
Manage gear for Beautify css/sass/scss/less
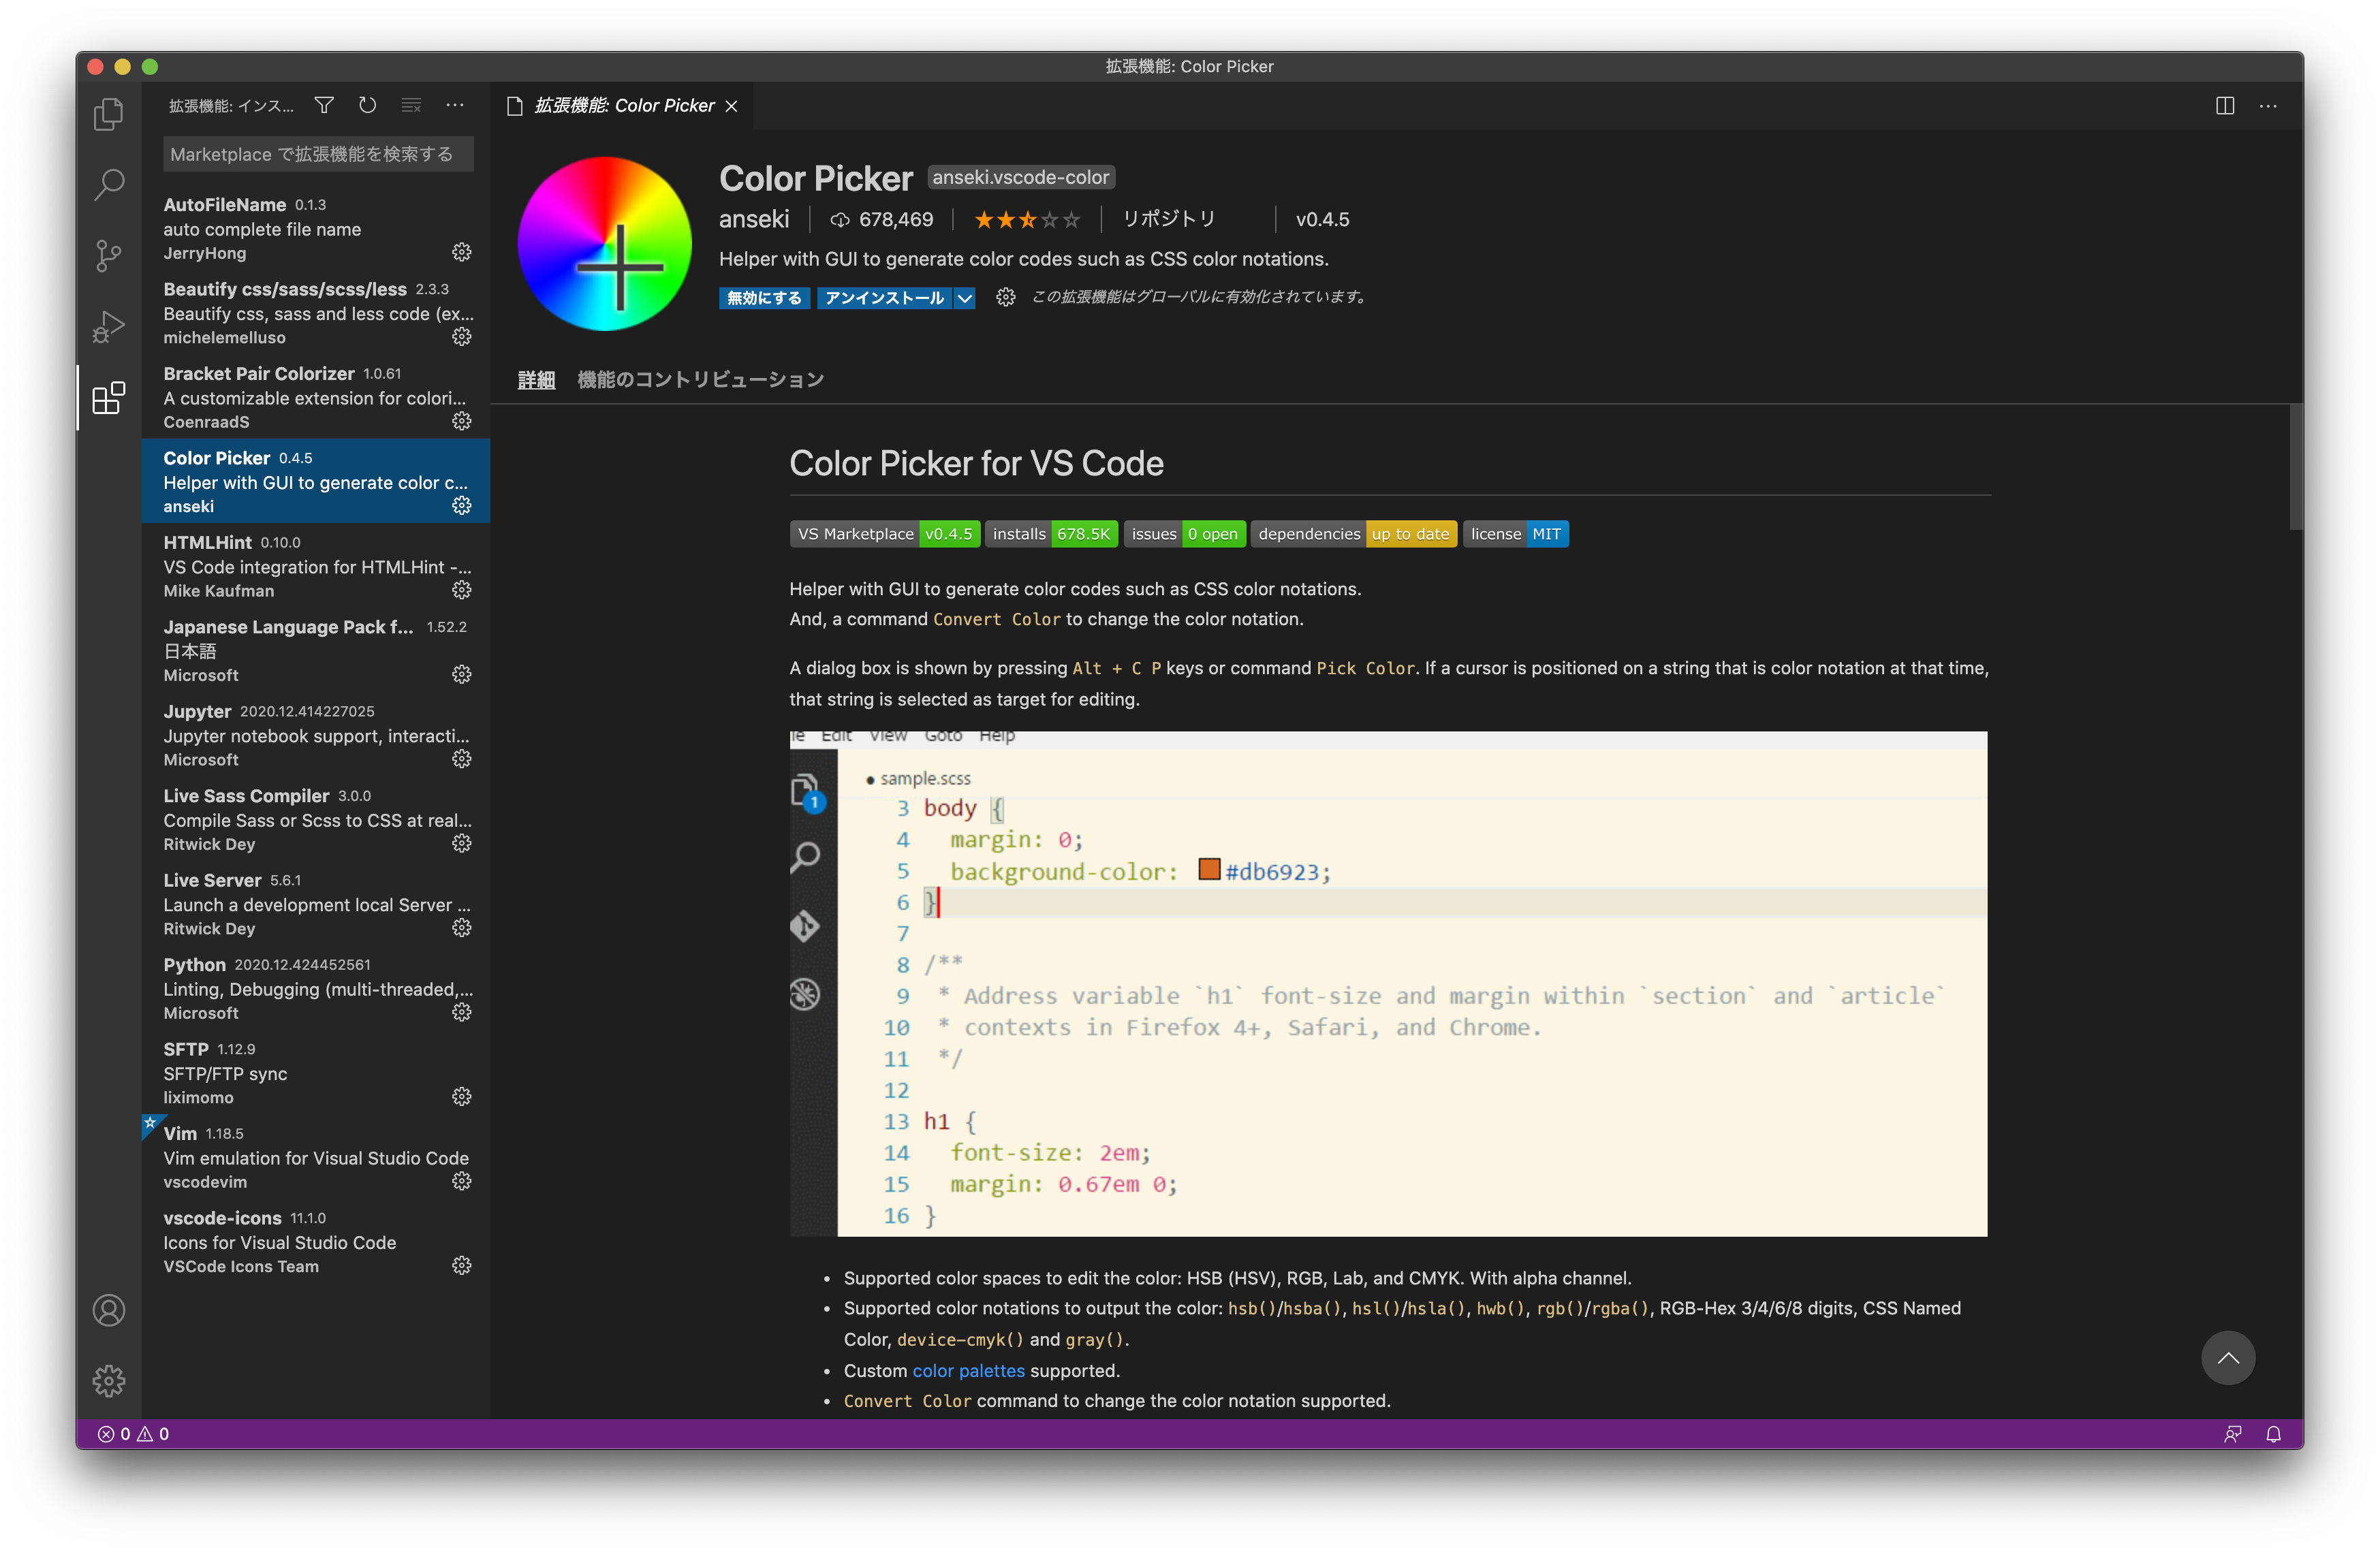461,337
